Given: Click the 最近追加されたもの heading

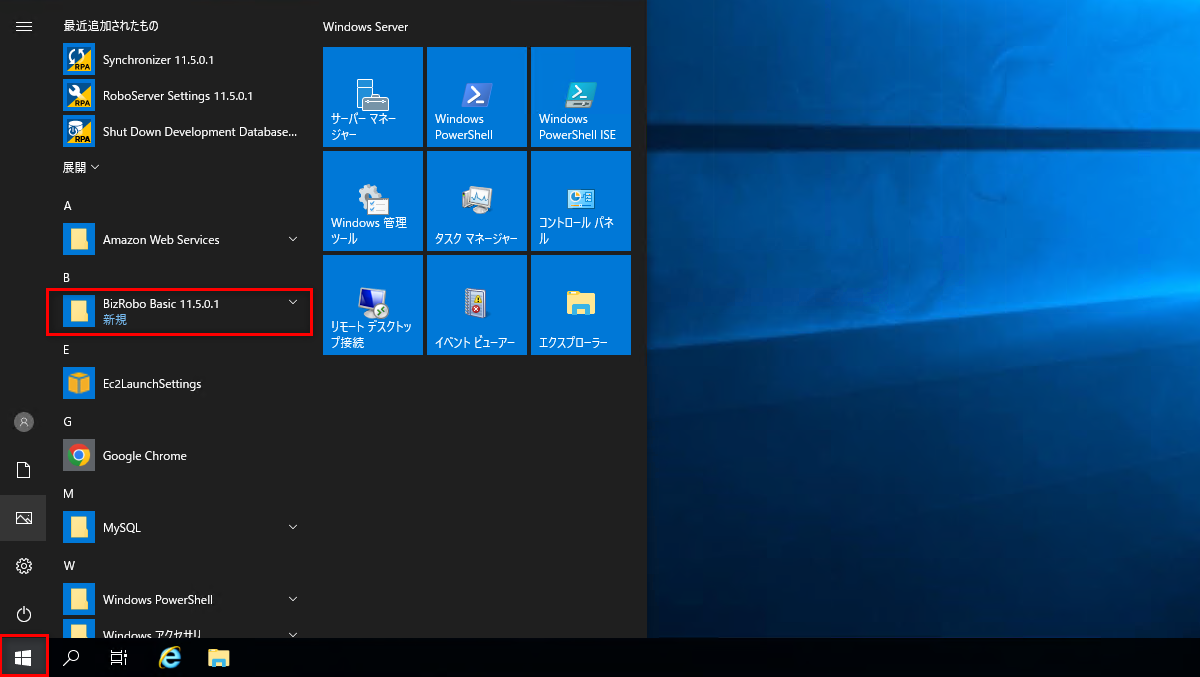Looking at the screenshot, I should [x=111, y=26].
